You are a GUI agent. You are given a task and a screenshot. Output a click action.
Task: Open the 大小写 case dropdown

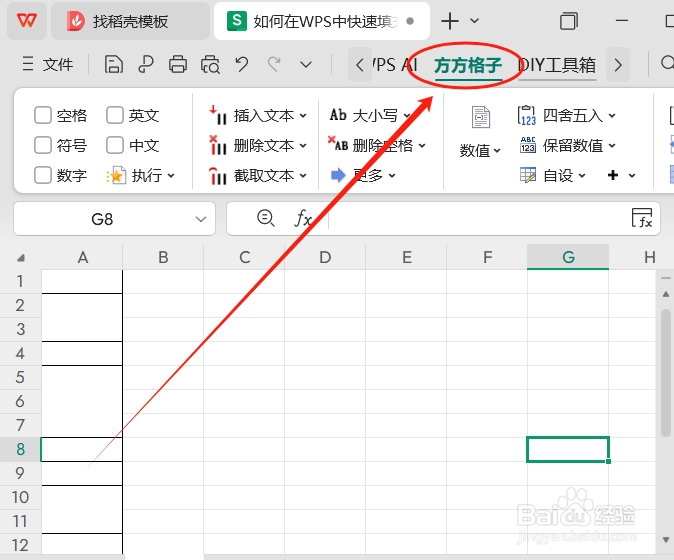[x=370, y=115]
